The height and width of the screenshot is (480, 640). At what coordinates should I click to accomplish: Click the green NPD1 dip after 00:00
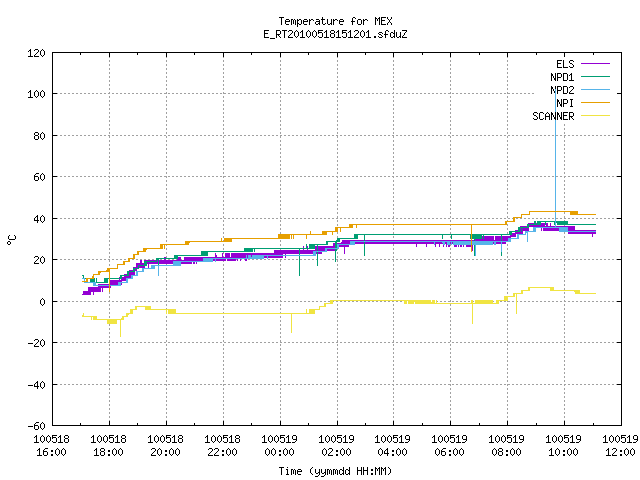(x=300, y=262)
